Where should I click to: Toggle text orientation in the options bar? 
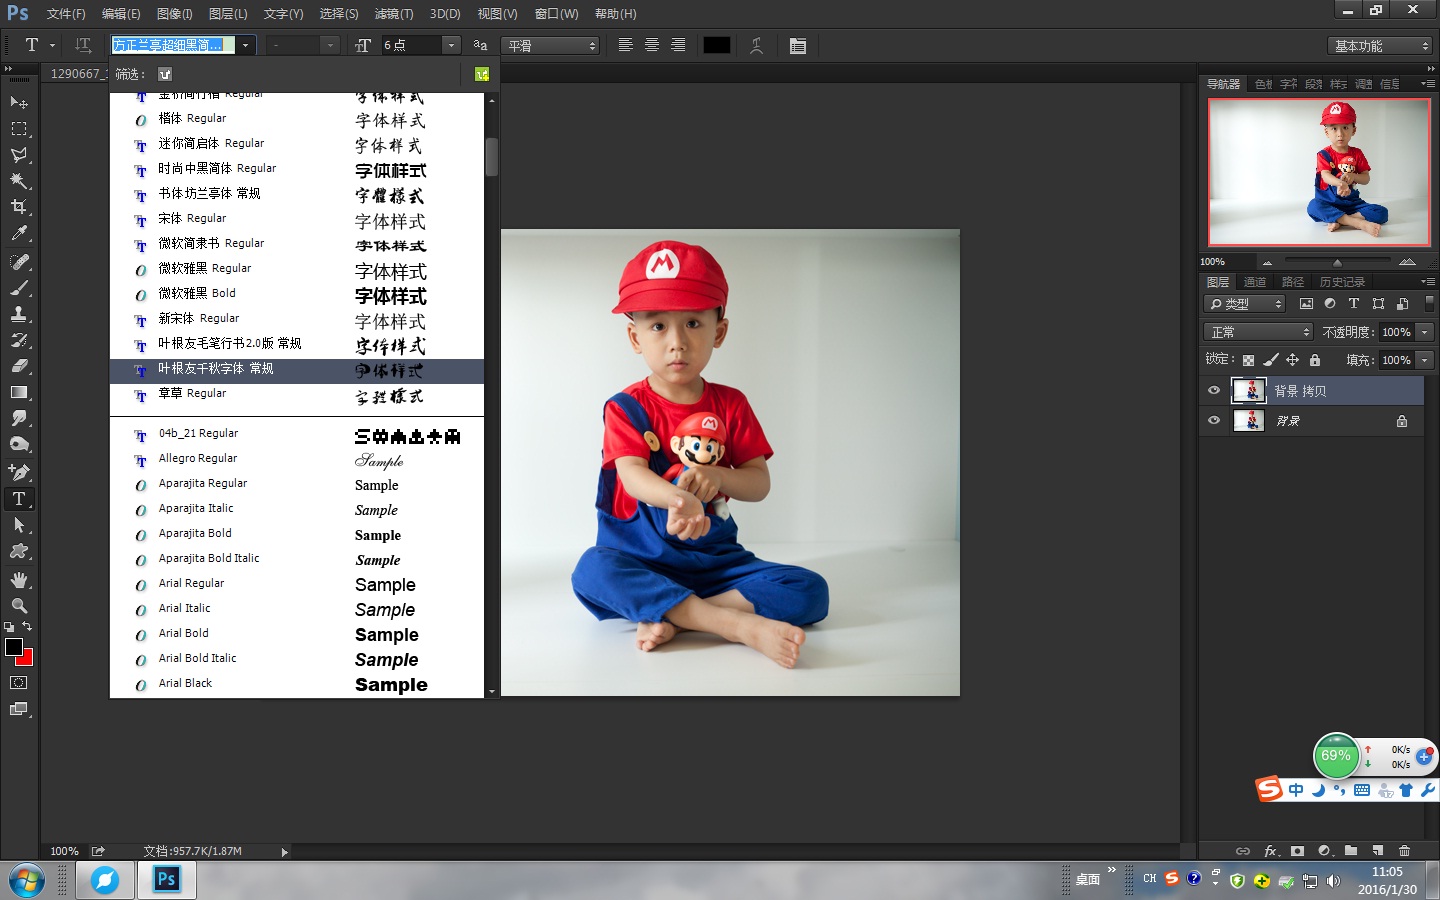[83, 45]
